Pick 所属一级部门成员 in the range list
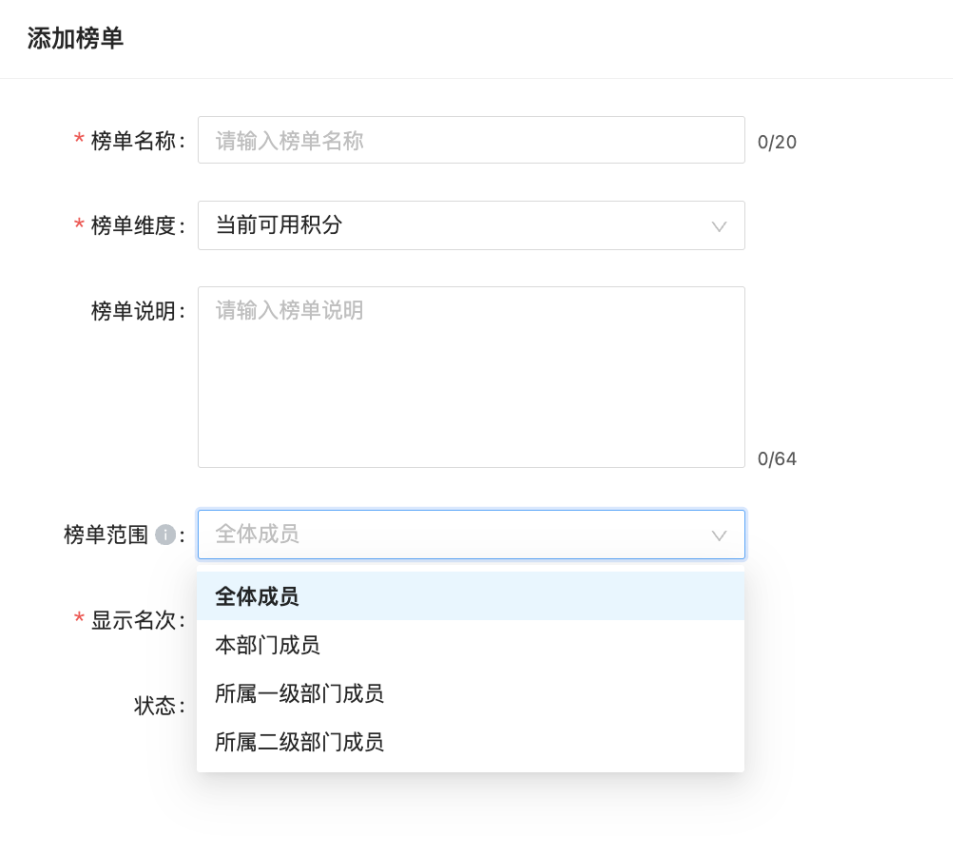This screenshot has height=843, width=953. (470, 693)
